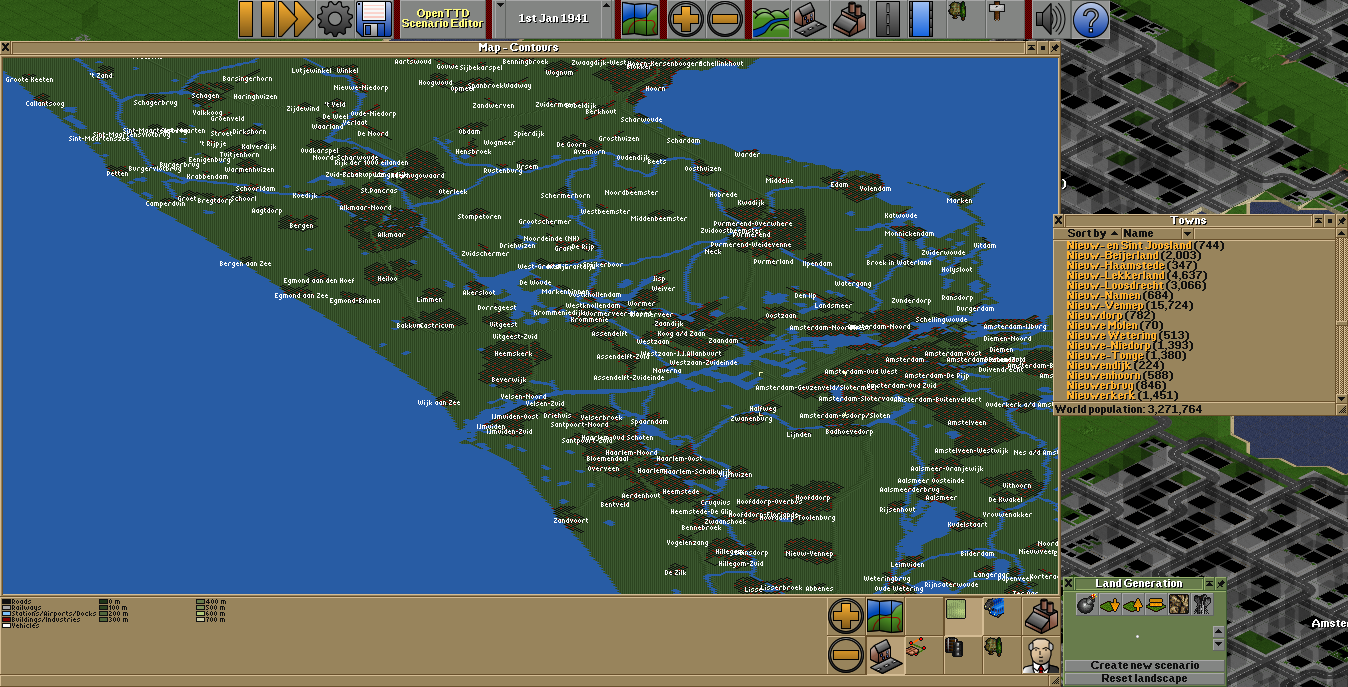Click the fast forward icon in main toolbar

click(295, 19)
